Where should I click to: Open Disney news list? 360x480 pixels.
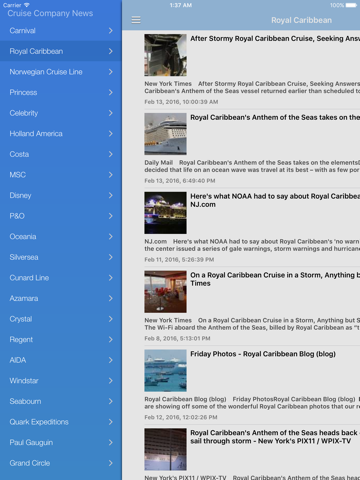(x=61, y=195)
